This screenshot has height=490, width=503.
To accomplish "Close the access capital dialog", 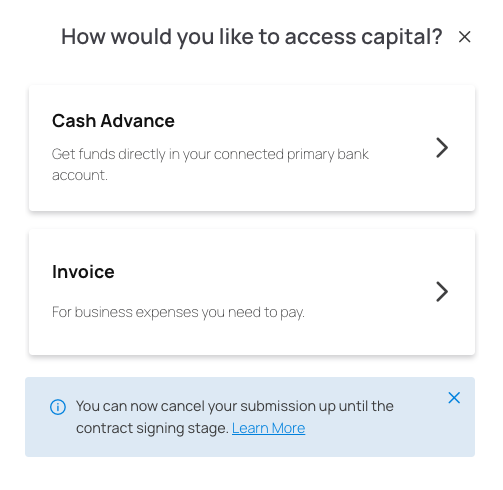I will click(464, 37).
